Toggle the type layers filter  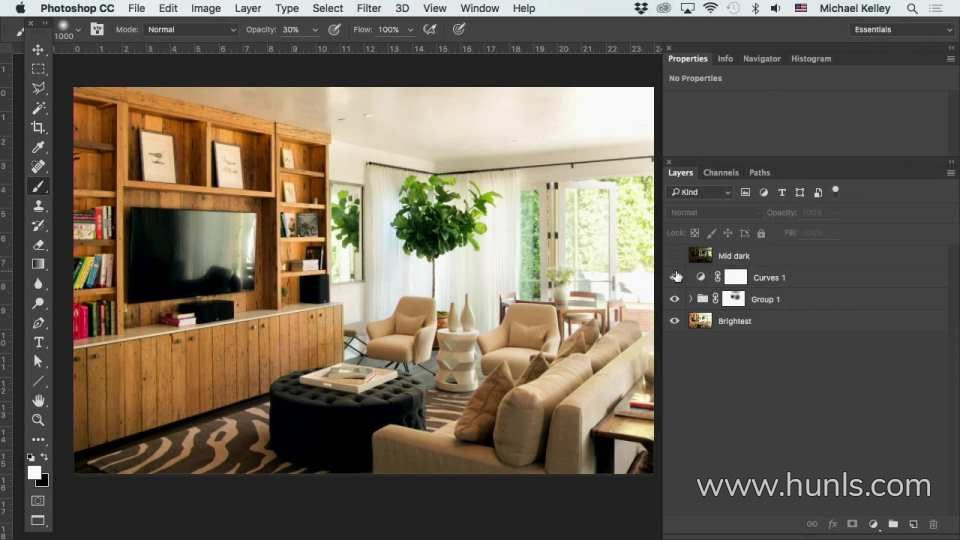(x=782, y=192)
